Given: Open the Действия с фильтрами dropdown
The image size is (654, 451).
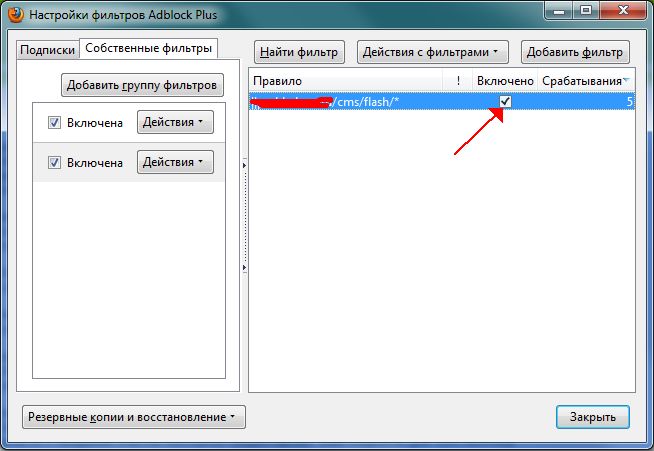Looking at the screenshot, I should (x=433, y=52).
